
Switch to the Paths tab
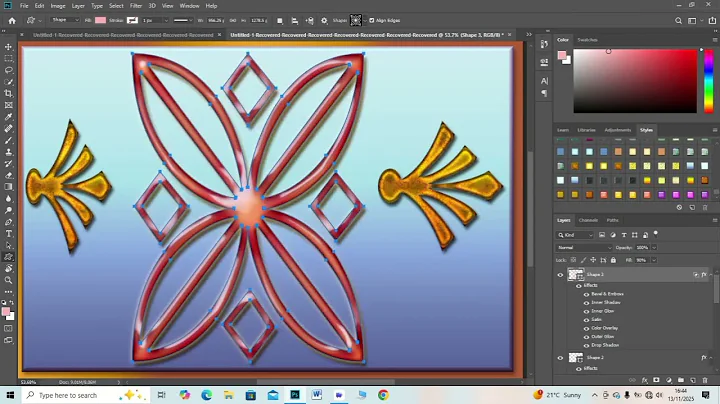[613, 220]
